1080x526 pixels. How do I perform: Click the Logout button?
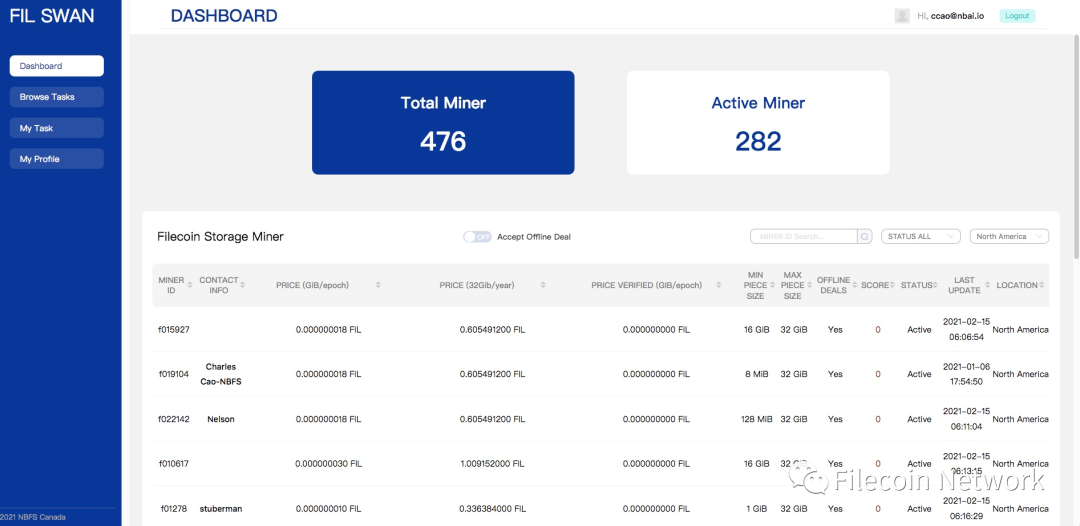pyautogui.click(x=1017, y=16)
